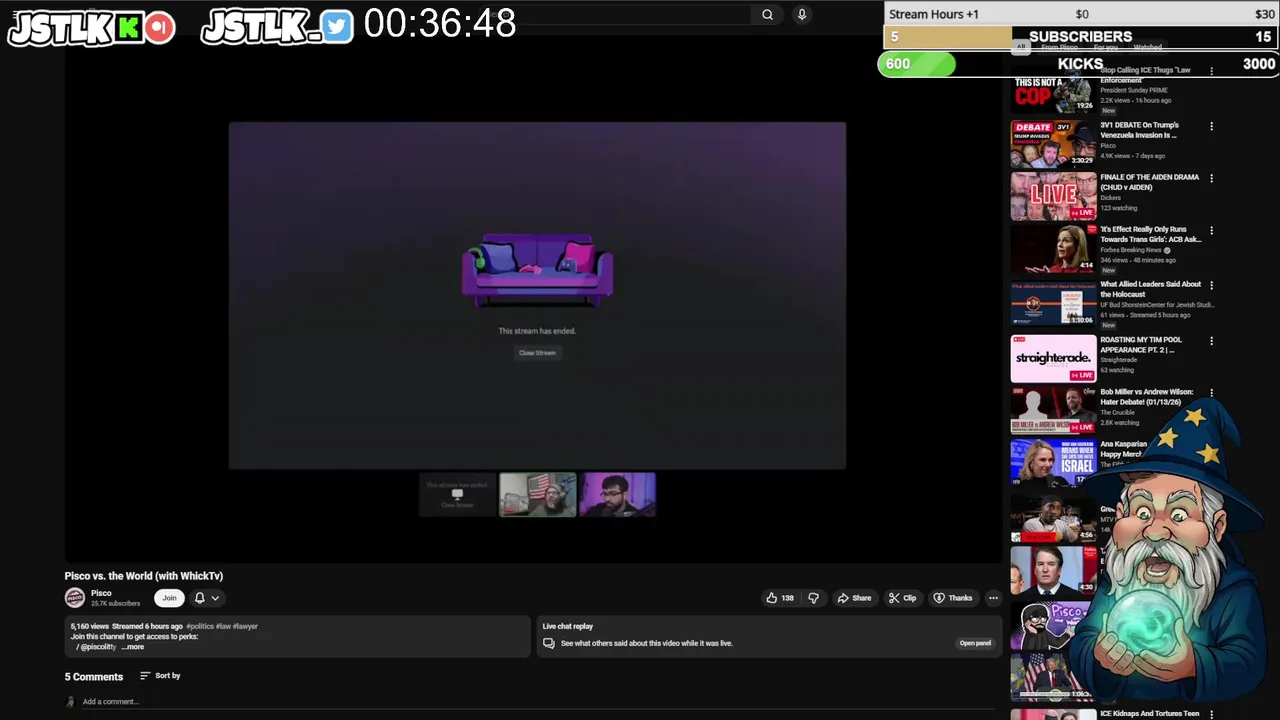Open 'What Allied Leaders Said About the Holocaust'

(x=1150, y=289)
